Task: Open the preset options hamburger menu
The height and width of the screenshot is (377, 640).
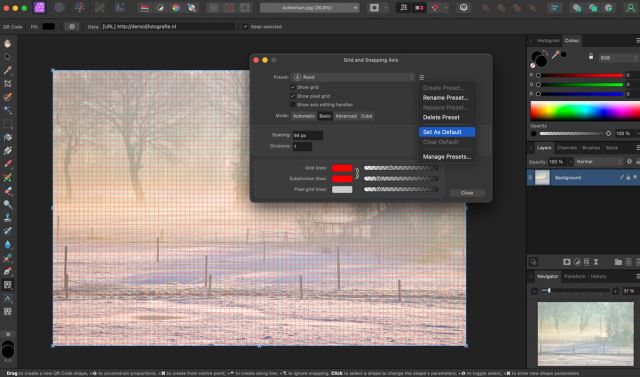Action: (422, 77)
